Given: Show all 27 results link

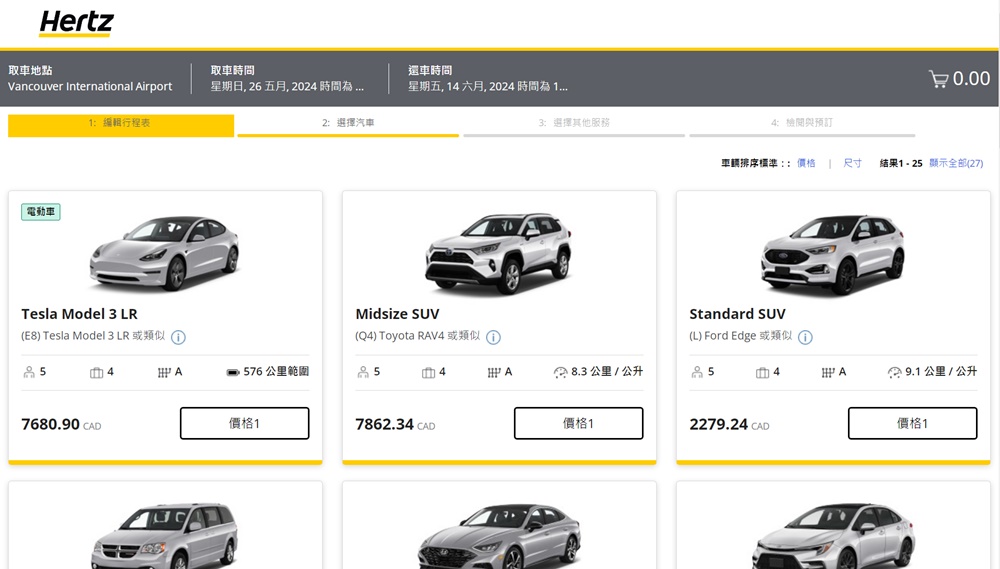Looking at the screenshot, I should 956,163.
